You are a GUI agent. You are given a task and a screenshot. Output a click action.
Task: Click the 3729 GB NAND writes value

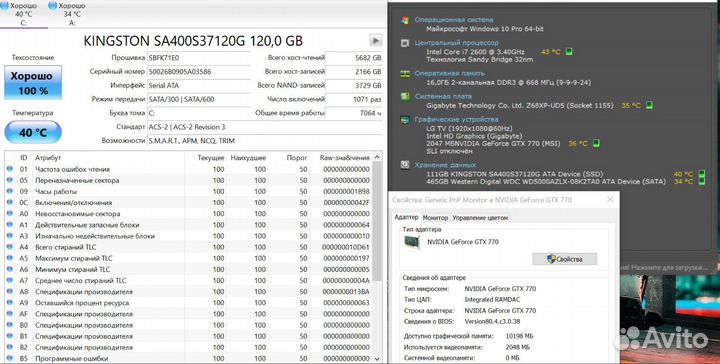coord(354,85)
